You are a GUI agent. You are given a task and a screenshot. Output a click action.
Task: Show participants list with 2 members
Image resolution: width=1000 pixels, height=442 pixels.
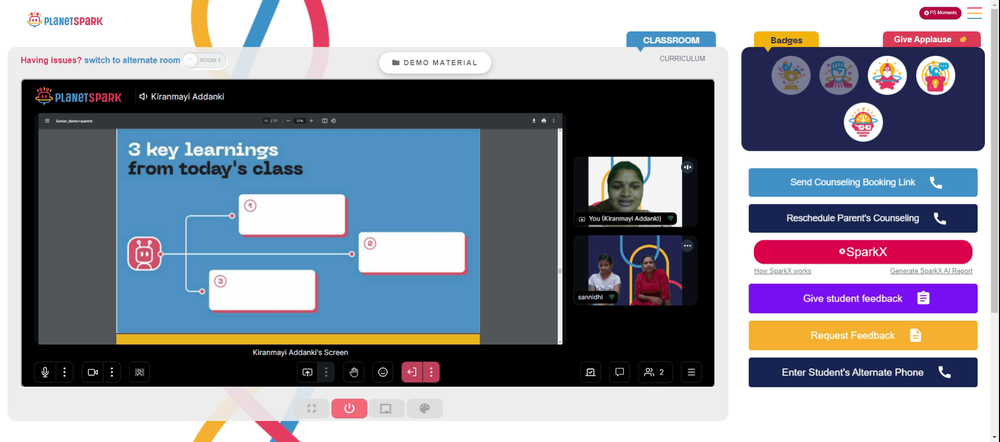click(x=655, y=372)
